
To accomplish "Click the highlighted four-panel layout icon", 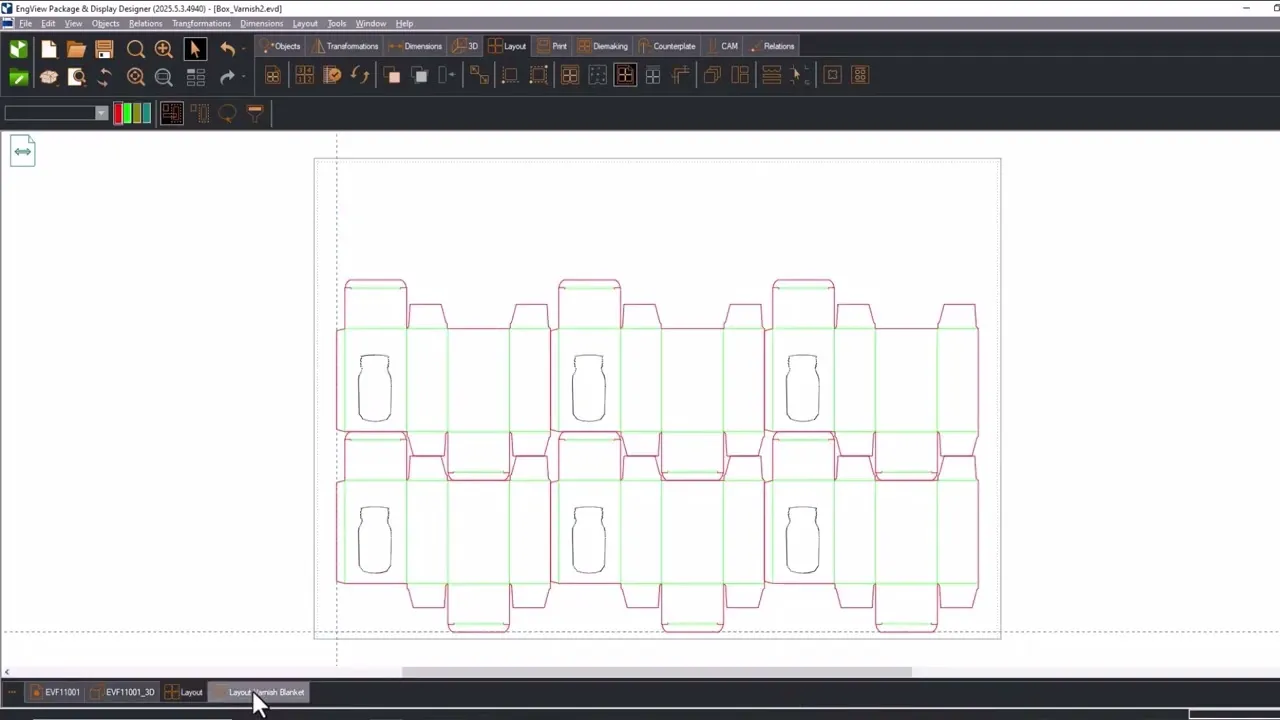I will coord(625,75).
